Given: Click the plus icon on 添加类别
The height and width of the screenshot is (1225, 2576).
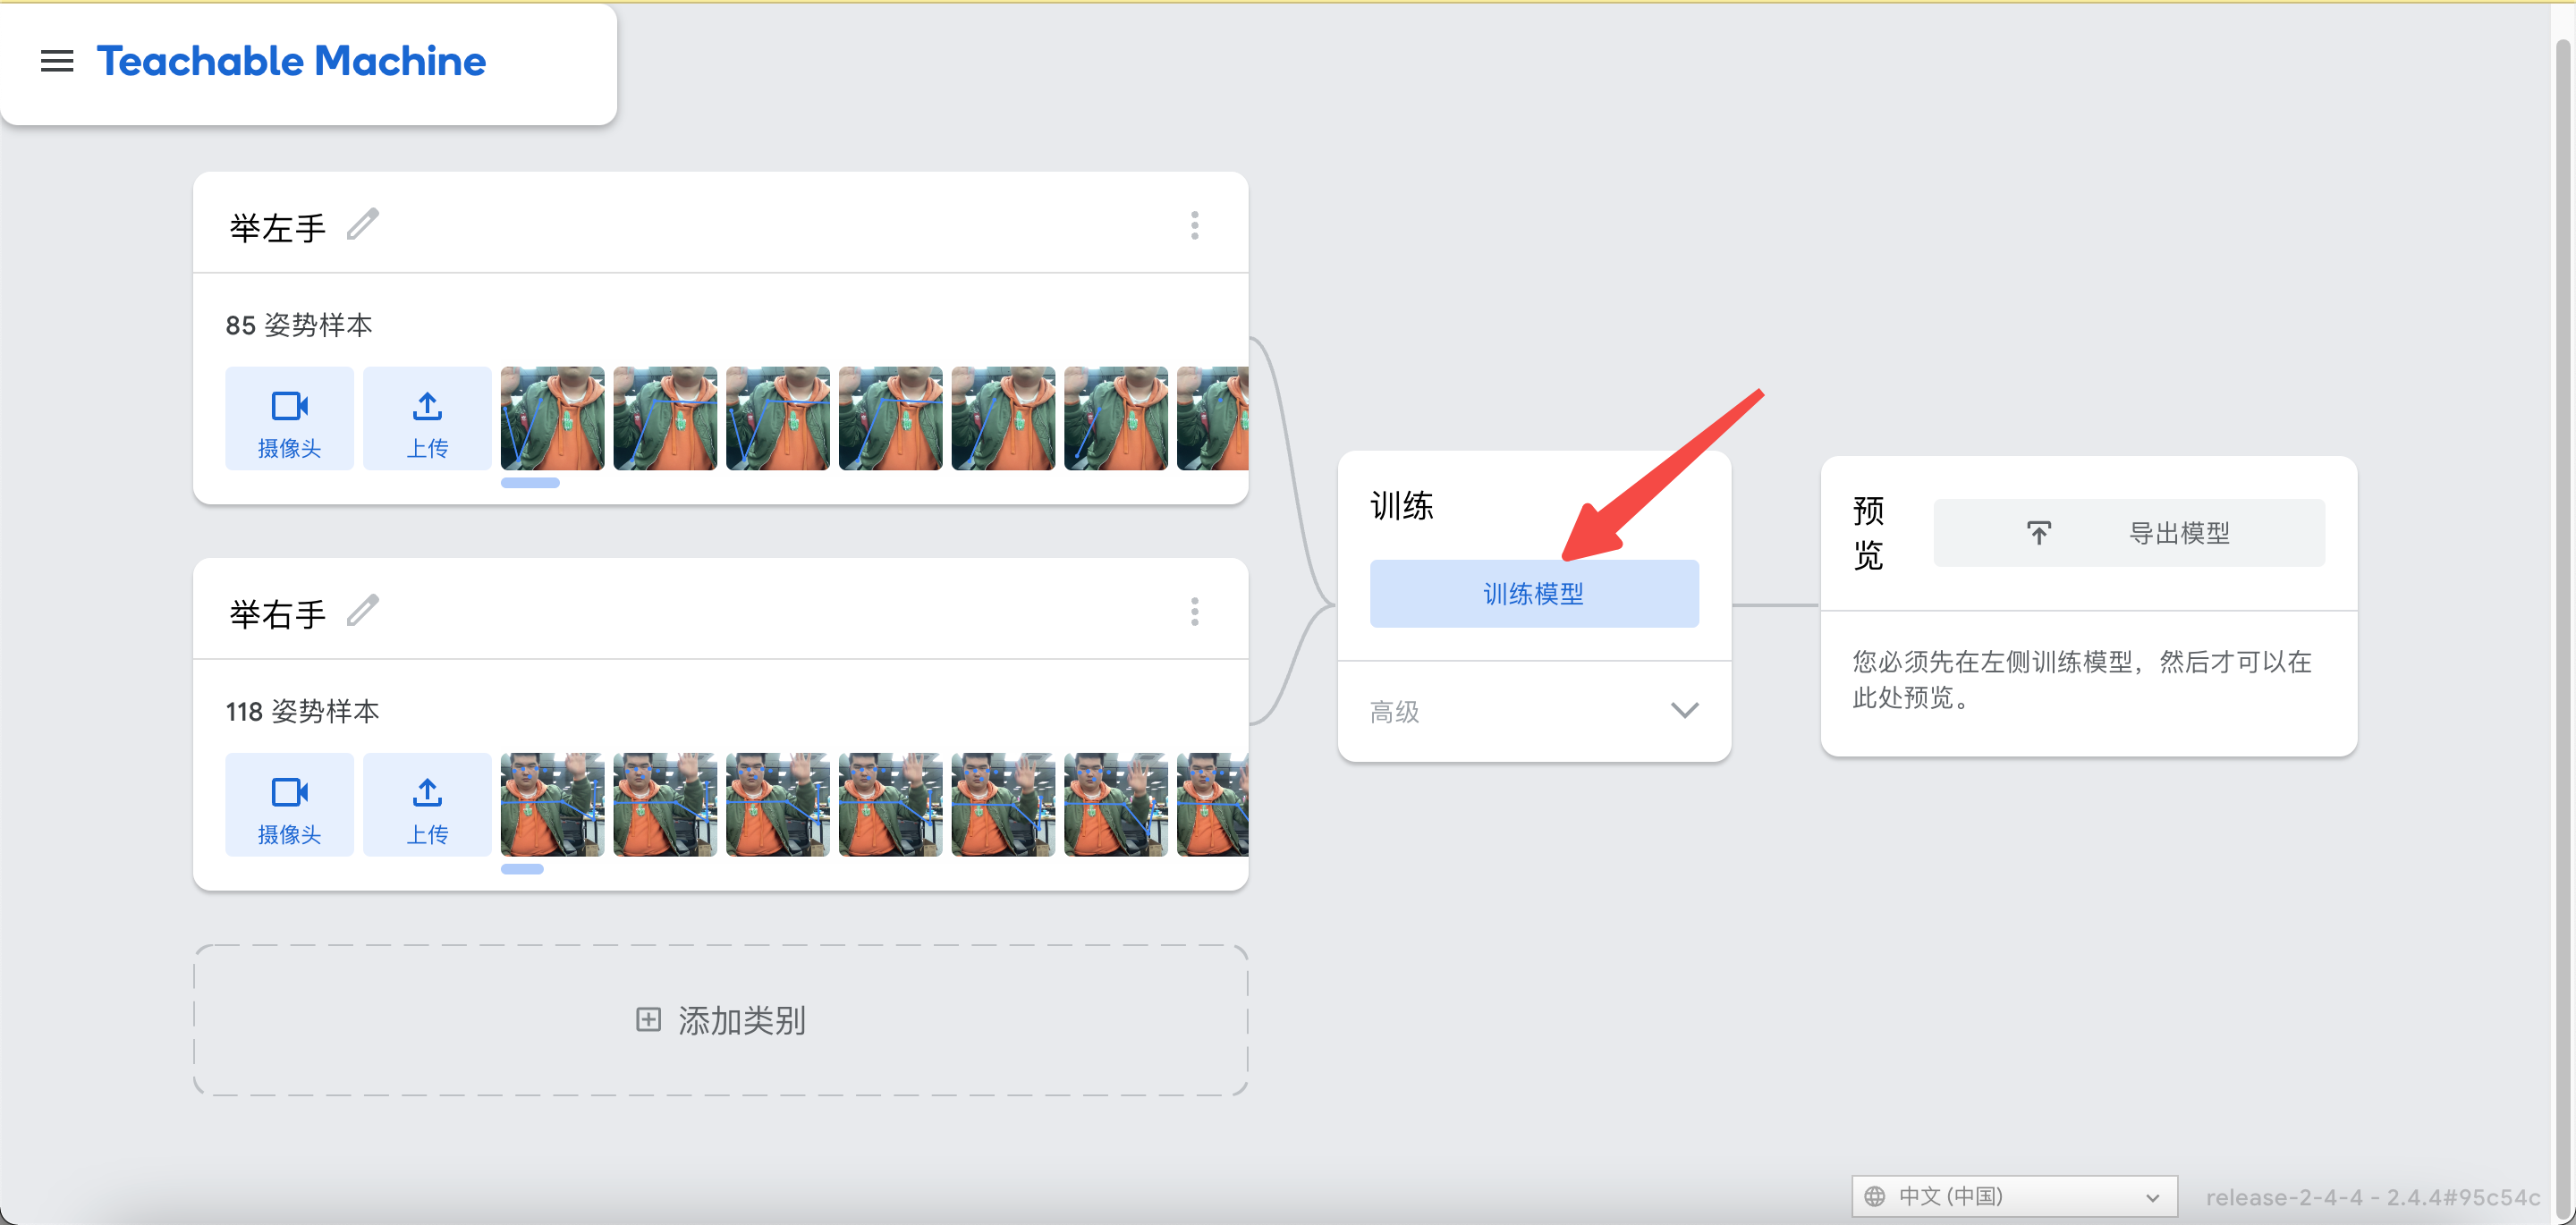Looking at the screenshot, I should [x=648, y=1020].
